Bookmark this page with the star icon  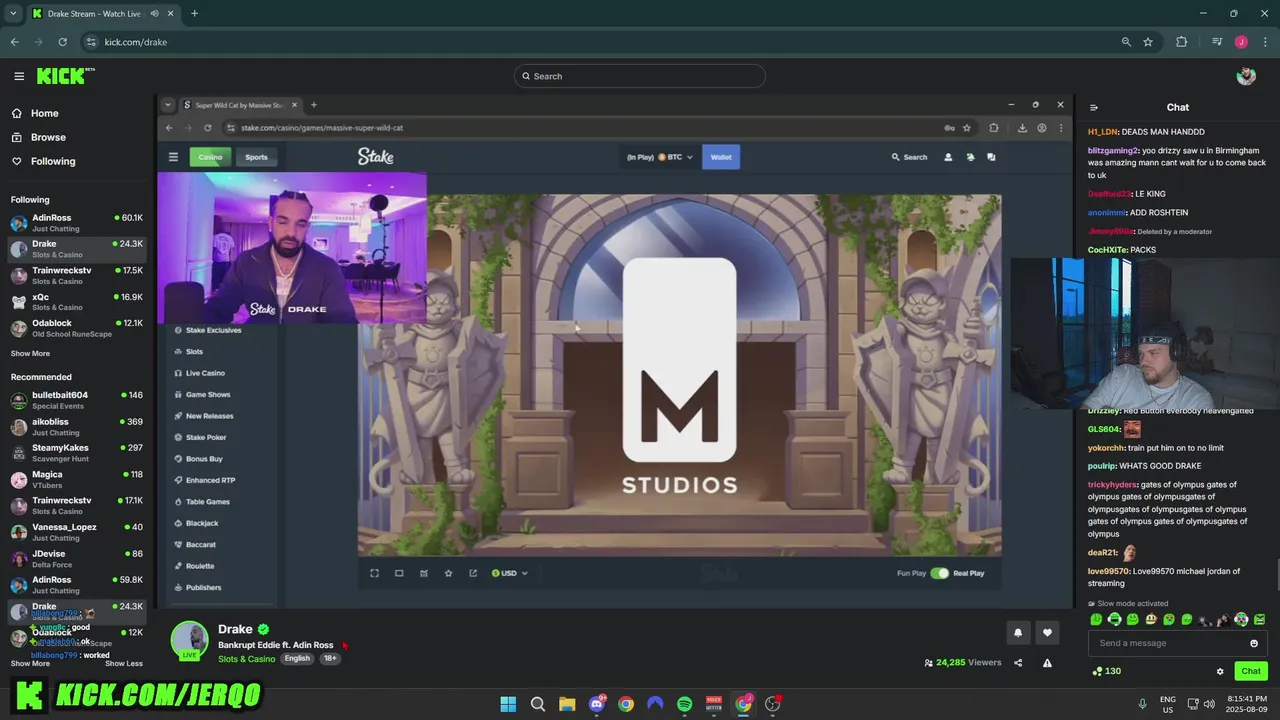tap(1148, 42)
